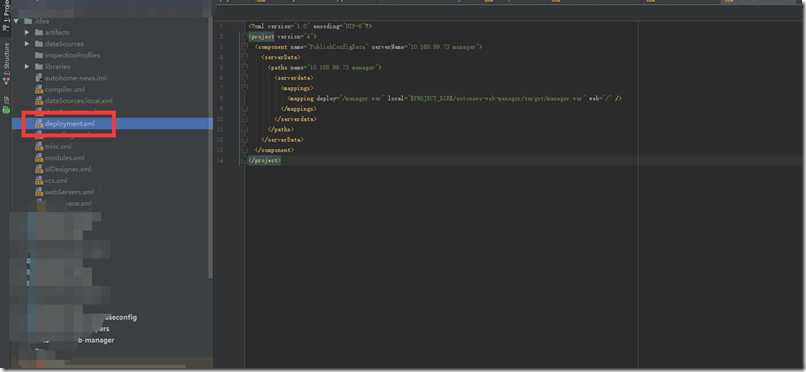Click line number 8 in the gutter
The image size is (806, 372).
pyautogui.click(x=221, y=98)
